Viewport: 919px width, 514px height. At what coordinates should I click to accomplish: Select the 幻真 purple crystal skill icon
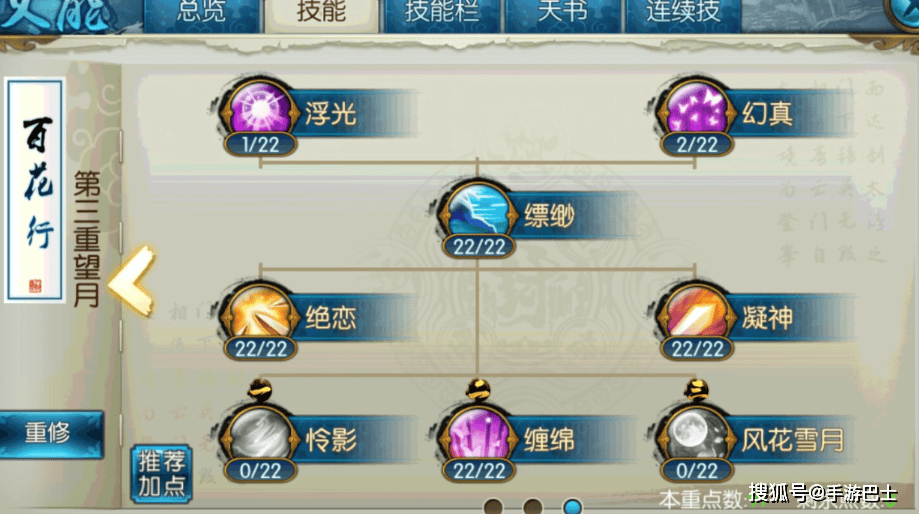click(x=696, y=109)
